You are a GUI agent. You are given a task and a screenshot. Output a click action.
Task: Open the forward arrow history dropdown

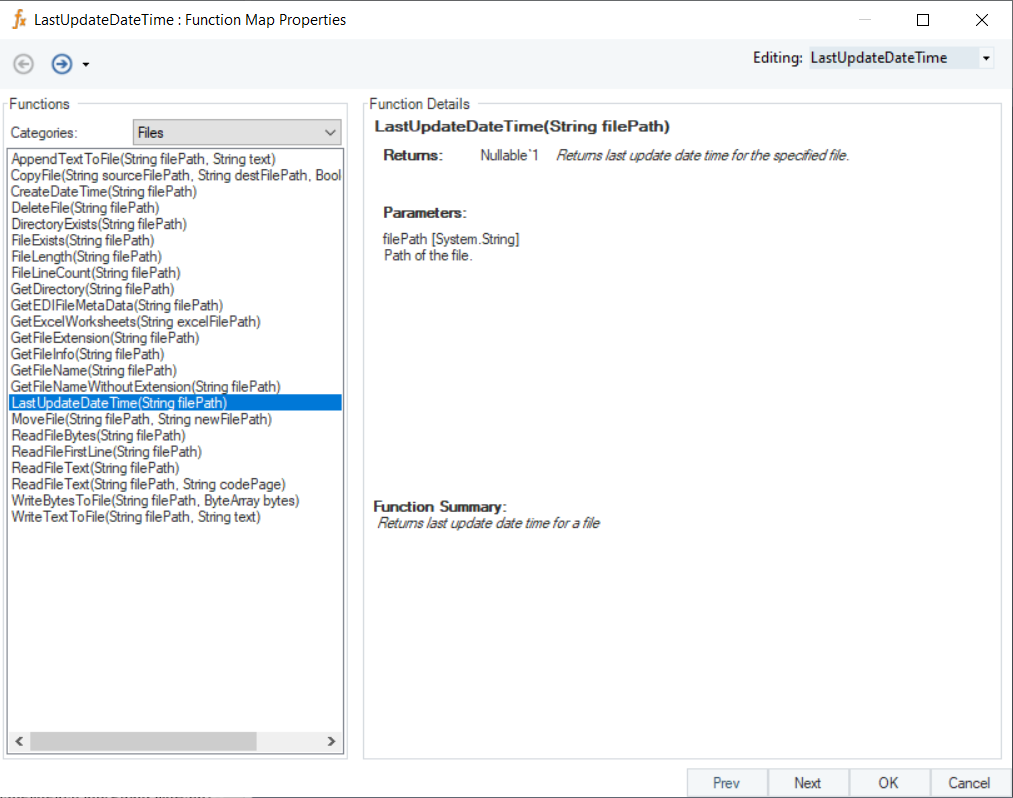(86, 65)
